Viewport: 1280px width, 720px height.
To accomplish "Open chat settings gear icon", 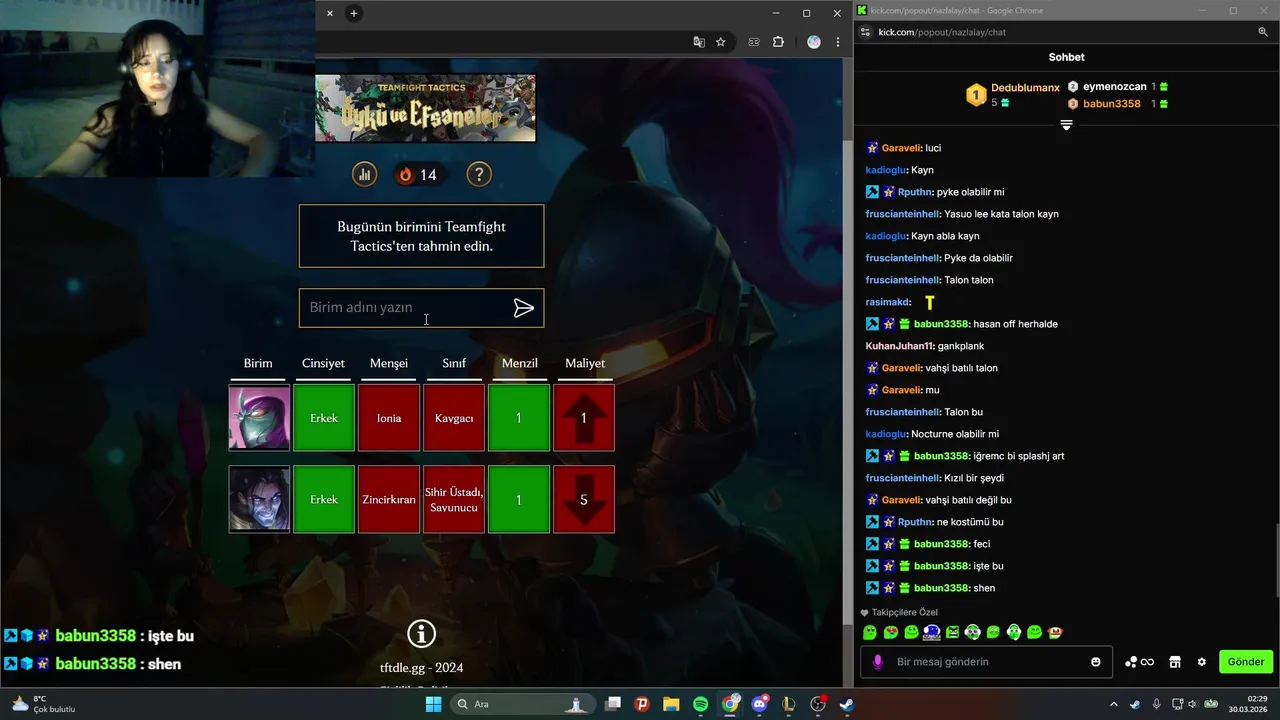I will (1202, 662).
